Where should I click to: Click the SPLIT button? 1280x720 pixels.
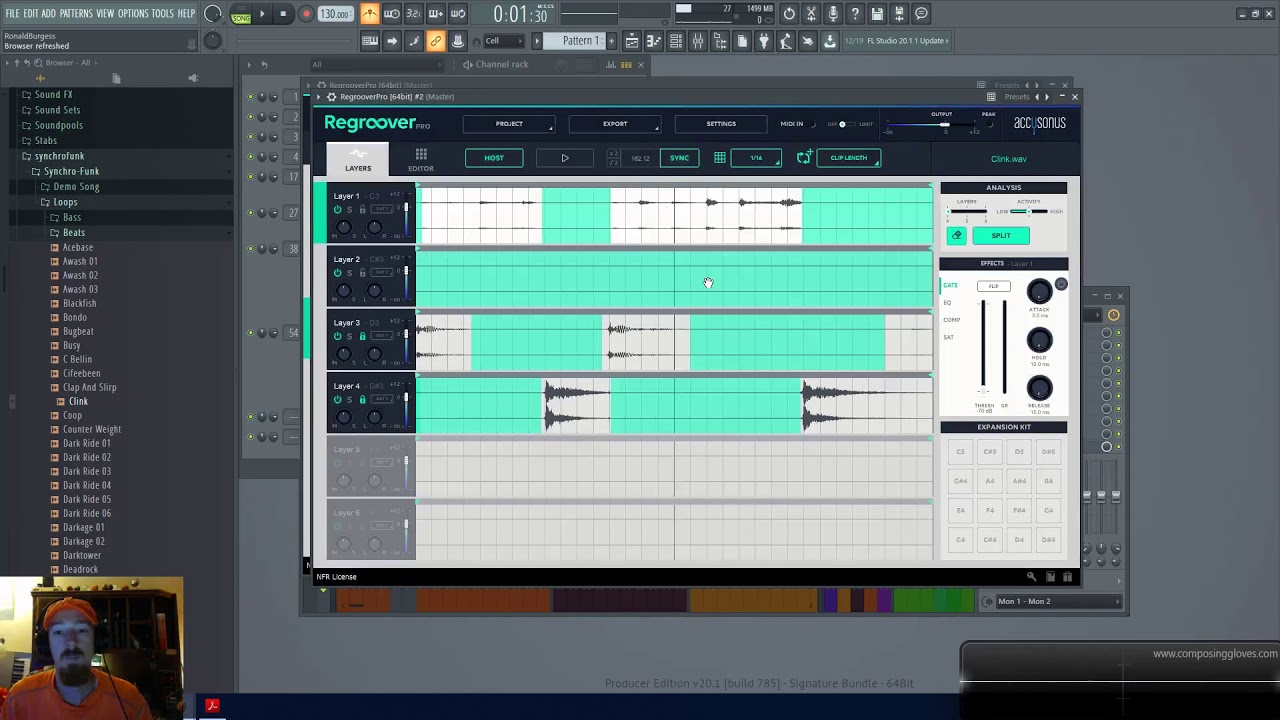[1001, 235]
